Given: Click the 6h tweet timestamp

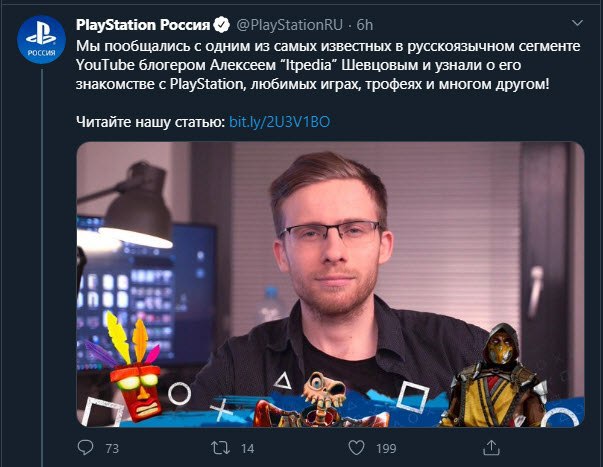Looking at the screenshot, I should tap(365, 25).
